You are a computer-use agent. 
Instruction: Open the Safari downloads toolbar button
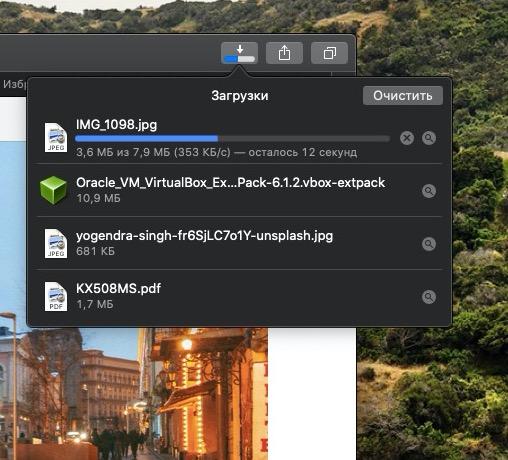click(239, 53)
